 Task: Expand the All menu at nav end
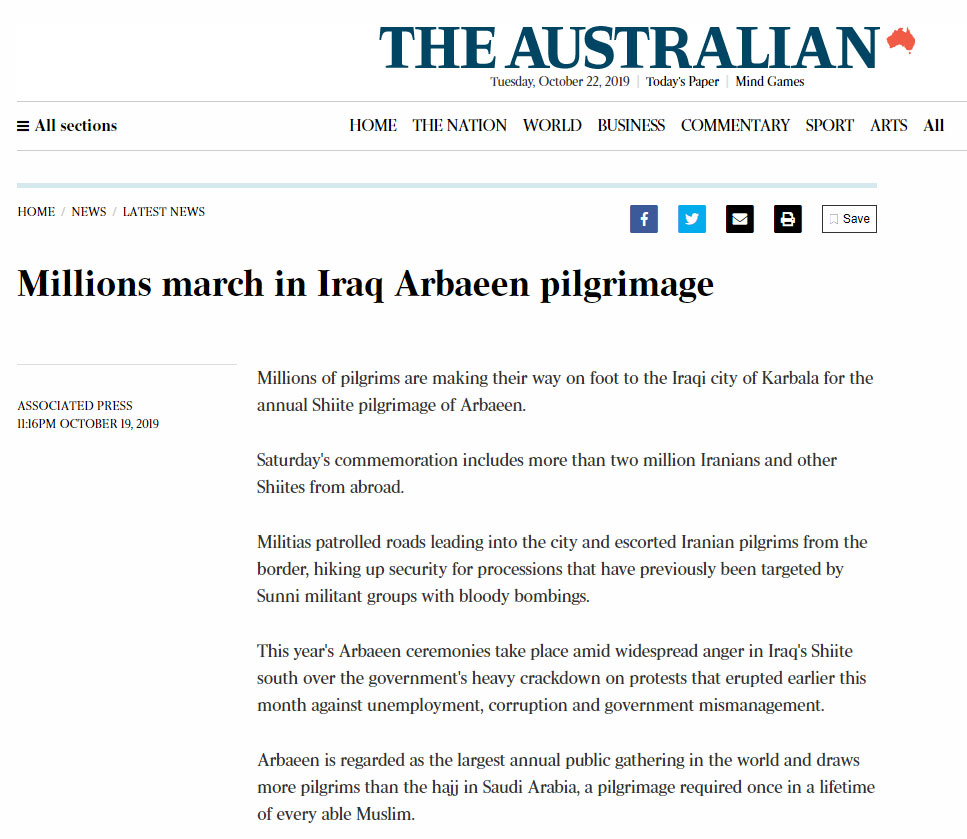(x=934, y=126)
